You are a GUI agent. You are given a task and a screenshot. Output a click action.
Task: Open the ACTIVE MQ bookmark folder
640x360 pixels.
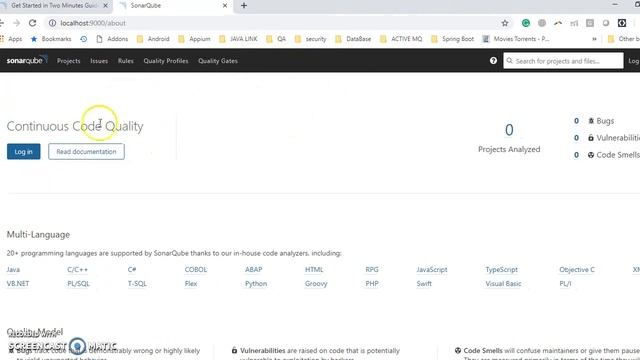(x=401, y=39)
